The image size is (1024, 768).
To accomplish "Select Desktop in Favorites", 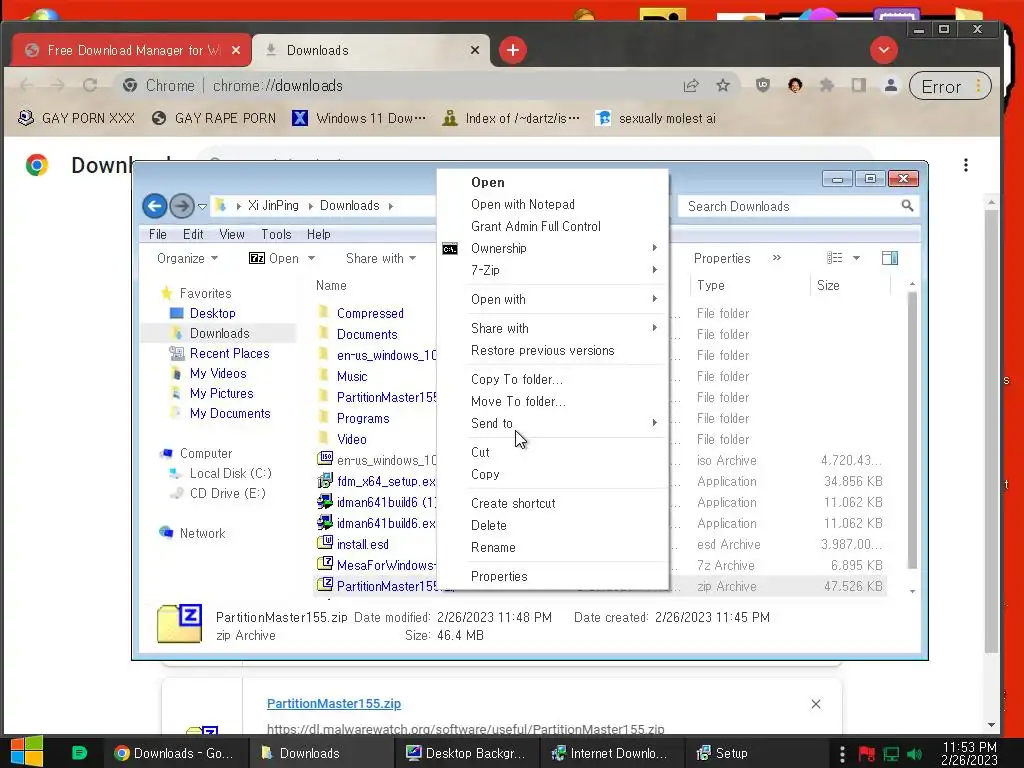I will [x=212, y=313].
